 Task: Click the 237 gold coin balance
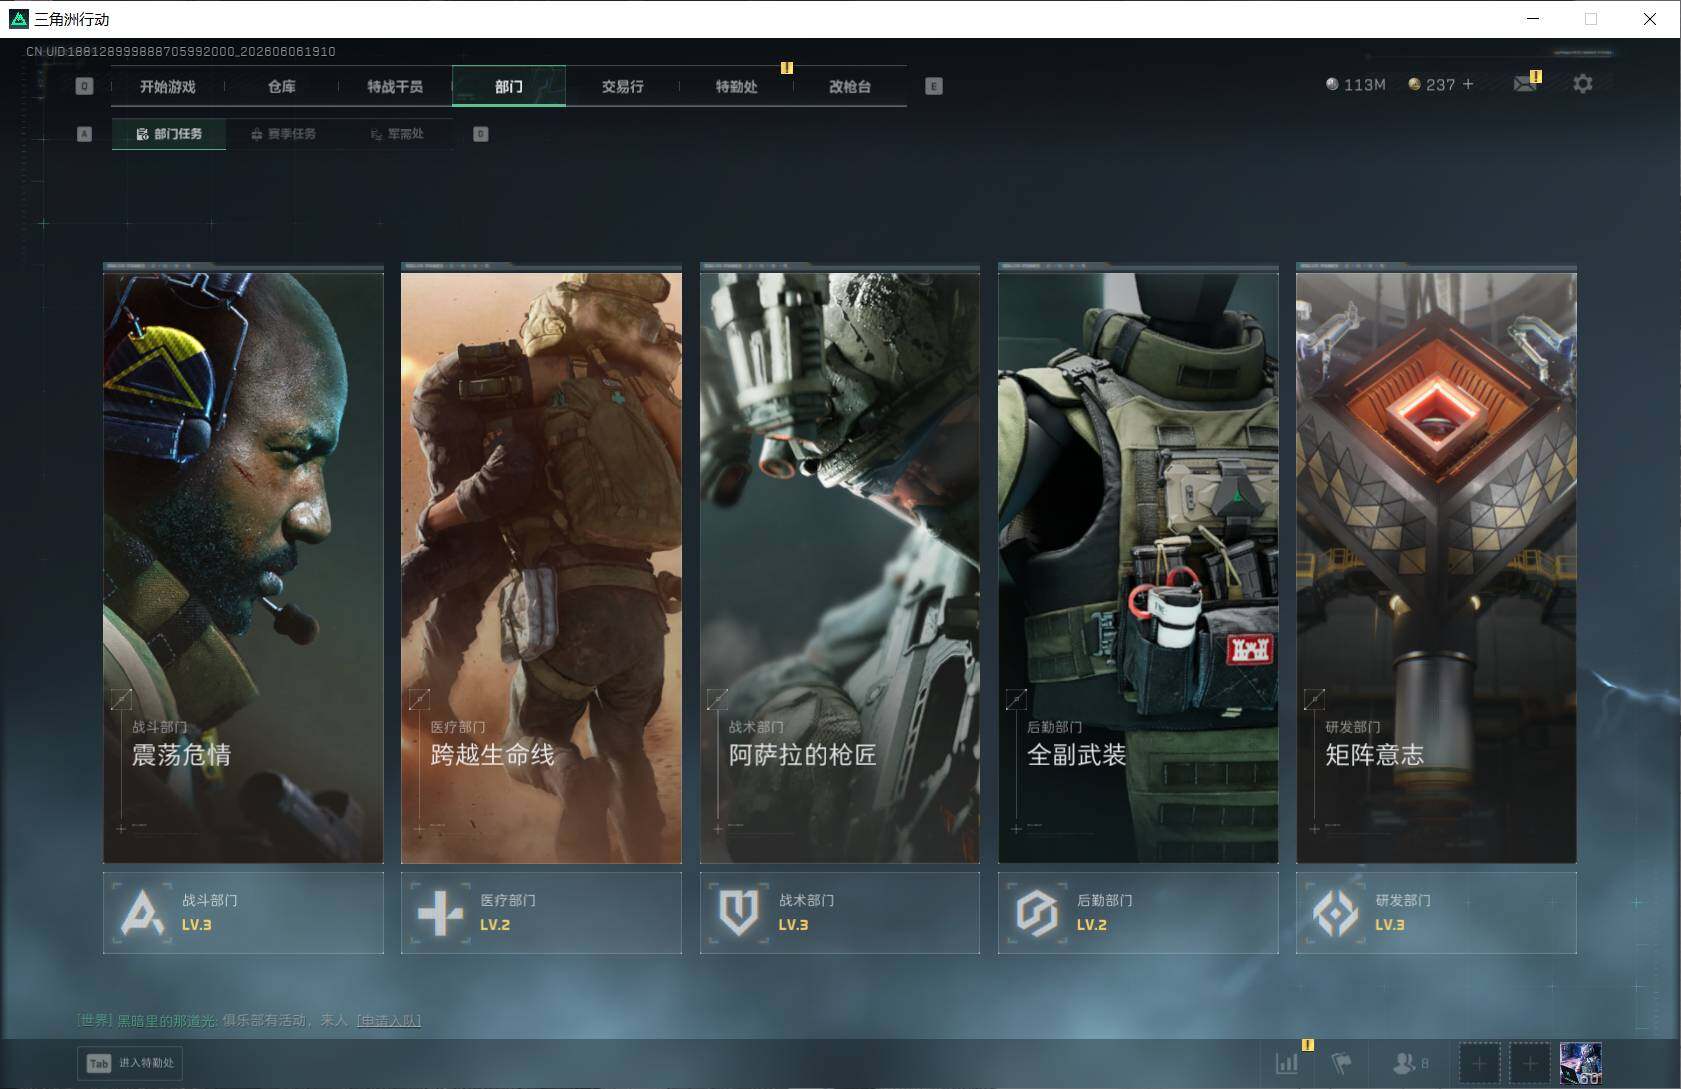coord(1431,85)
